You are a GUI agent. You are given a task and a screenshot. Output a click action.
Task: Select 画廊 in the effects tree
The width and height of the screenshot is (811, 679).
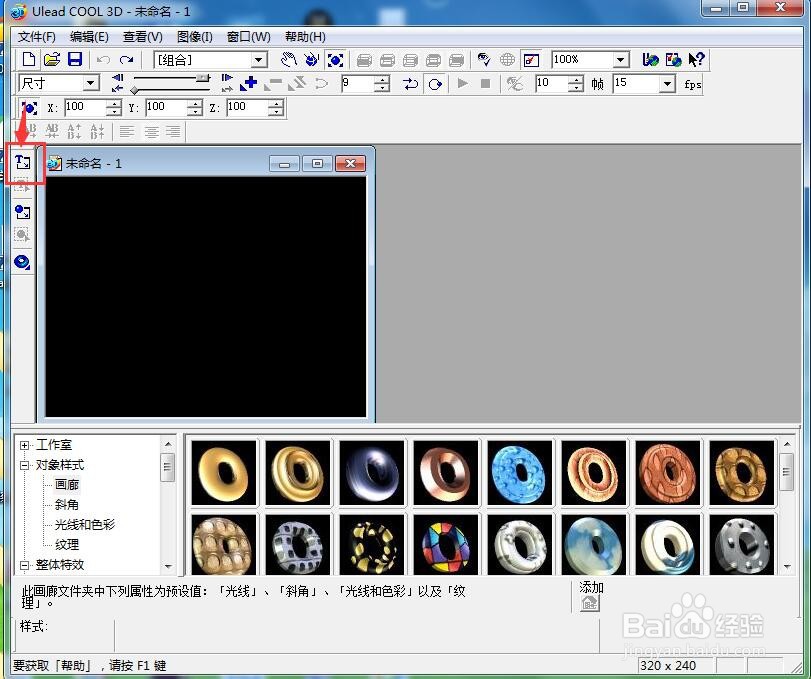click(x=67, y=485)
